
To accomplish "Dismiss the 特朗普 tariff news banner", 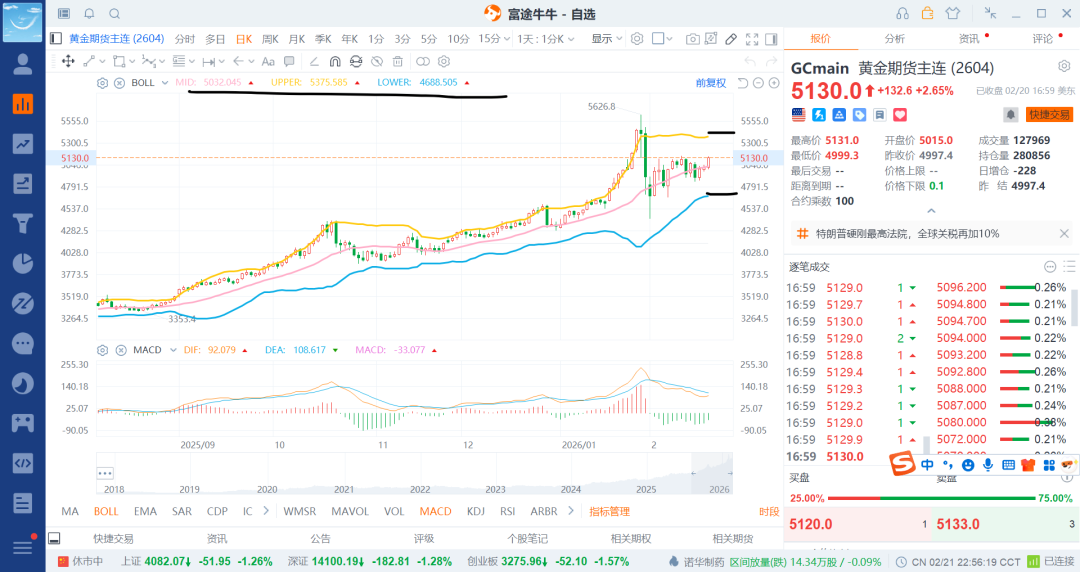I will pyautogui.click(x=1064, y=234).
